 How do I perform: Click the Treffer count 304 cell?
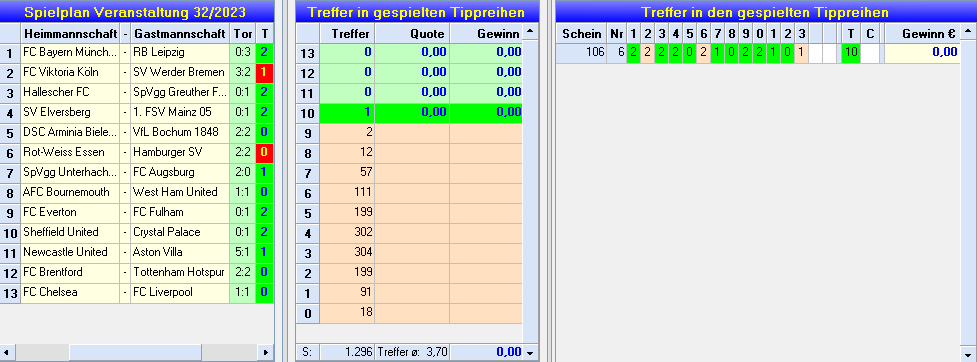coord(347,252)
